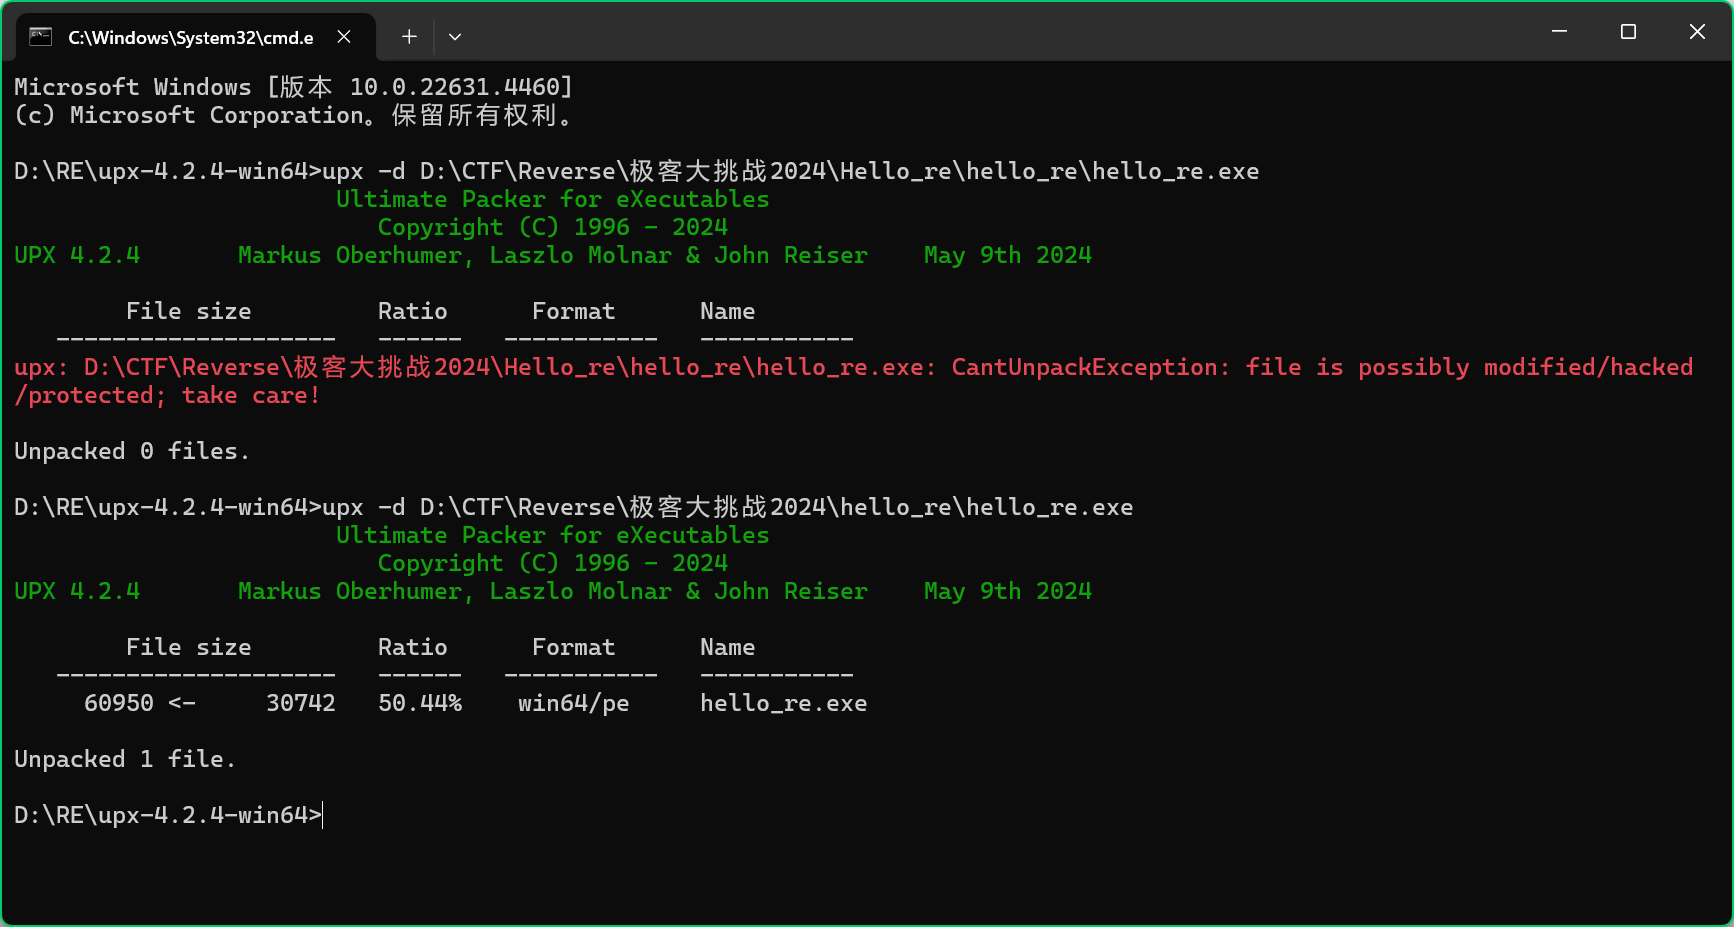This screenshot has width=1734, height=927.
Task: Click the 'win64/pe' format value
Action: (573, 703)
